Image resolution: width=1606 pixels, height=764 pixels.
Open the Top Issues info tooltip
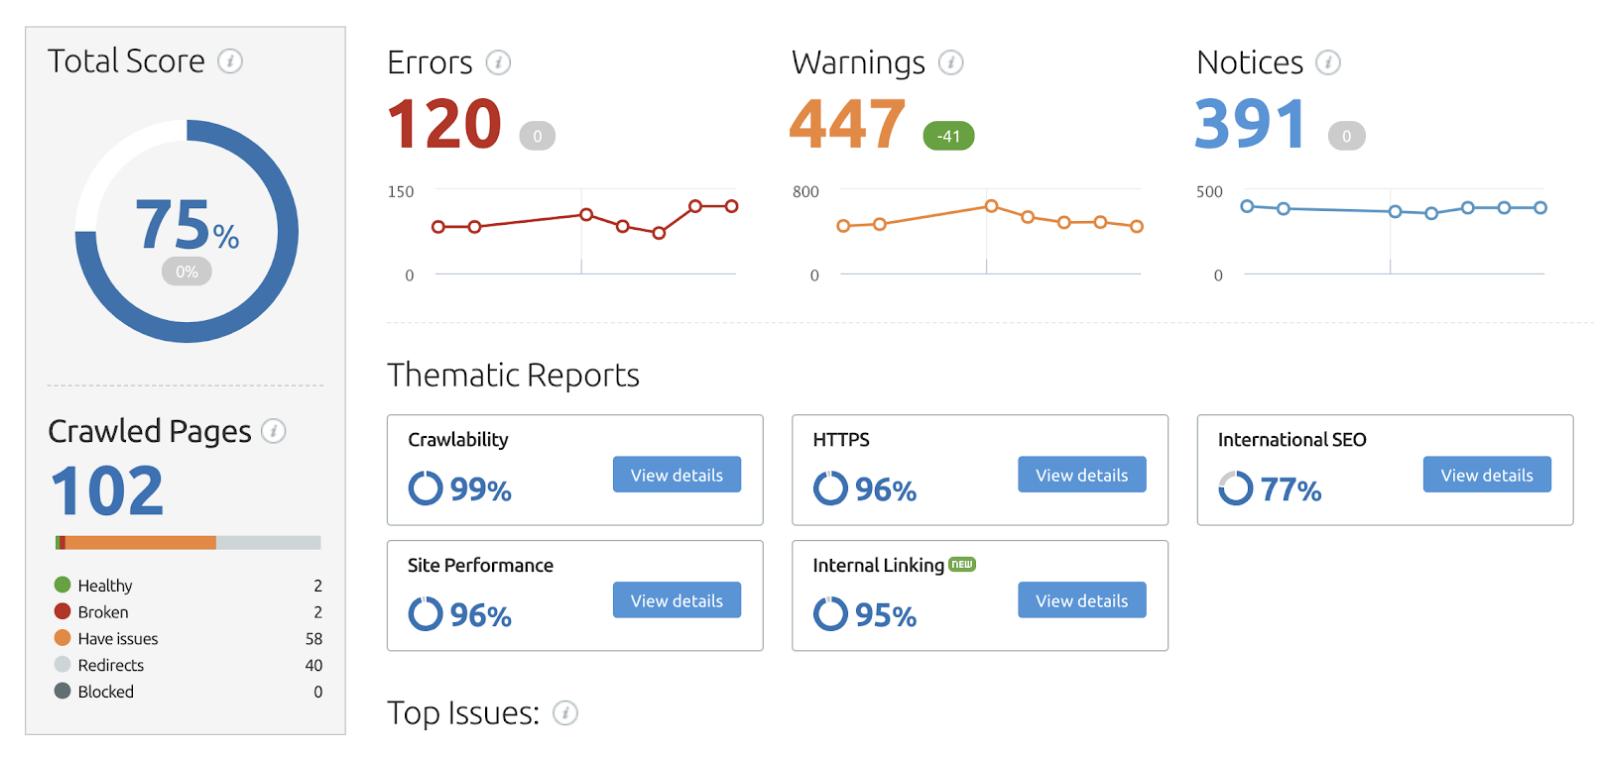[566, 713]
